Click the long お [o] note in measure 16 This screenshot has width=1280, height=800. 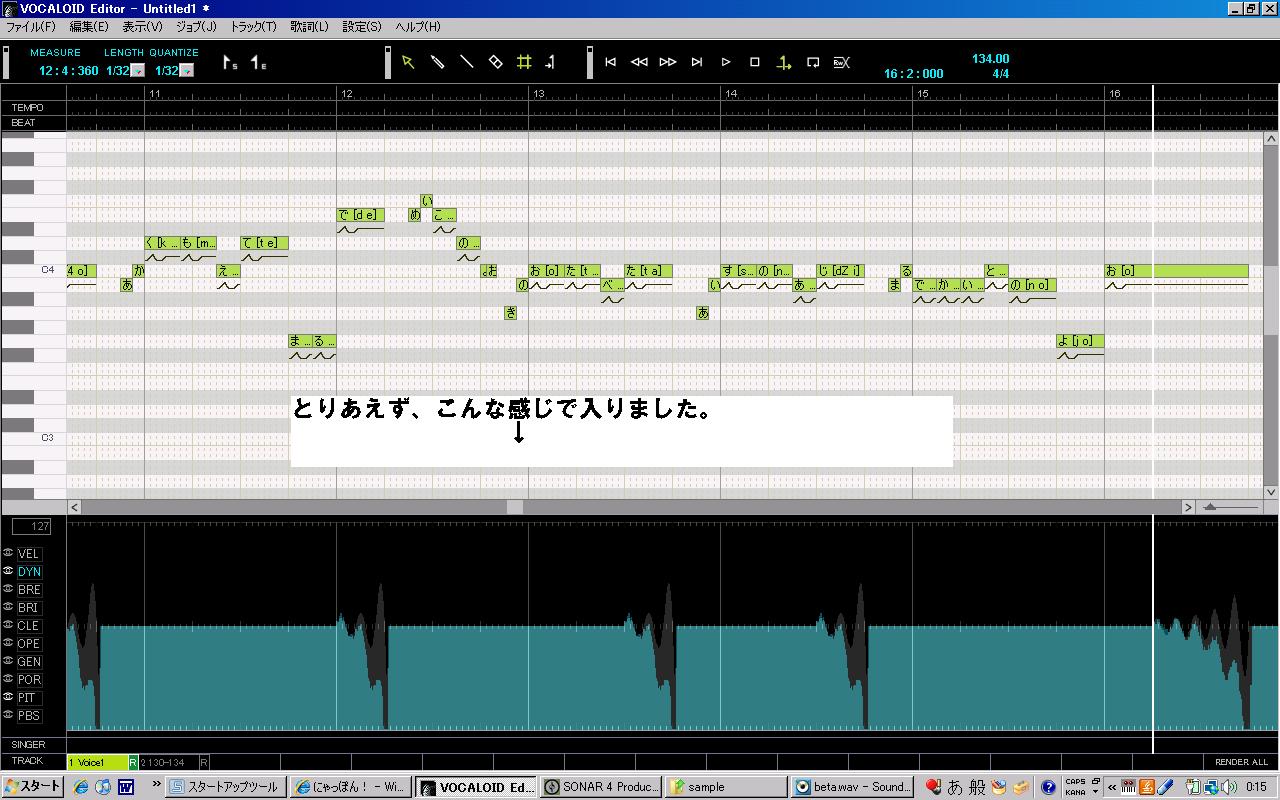(1176, 271)
